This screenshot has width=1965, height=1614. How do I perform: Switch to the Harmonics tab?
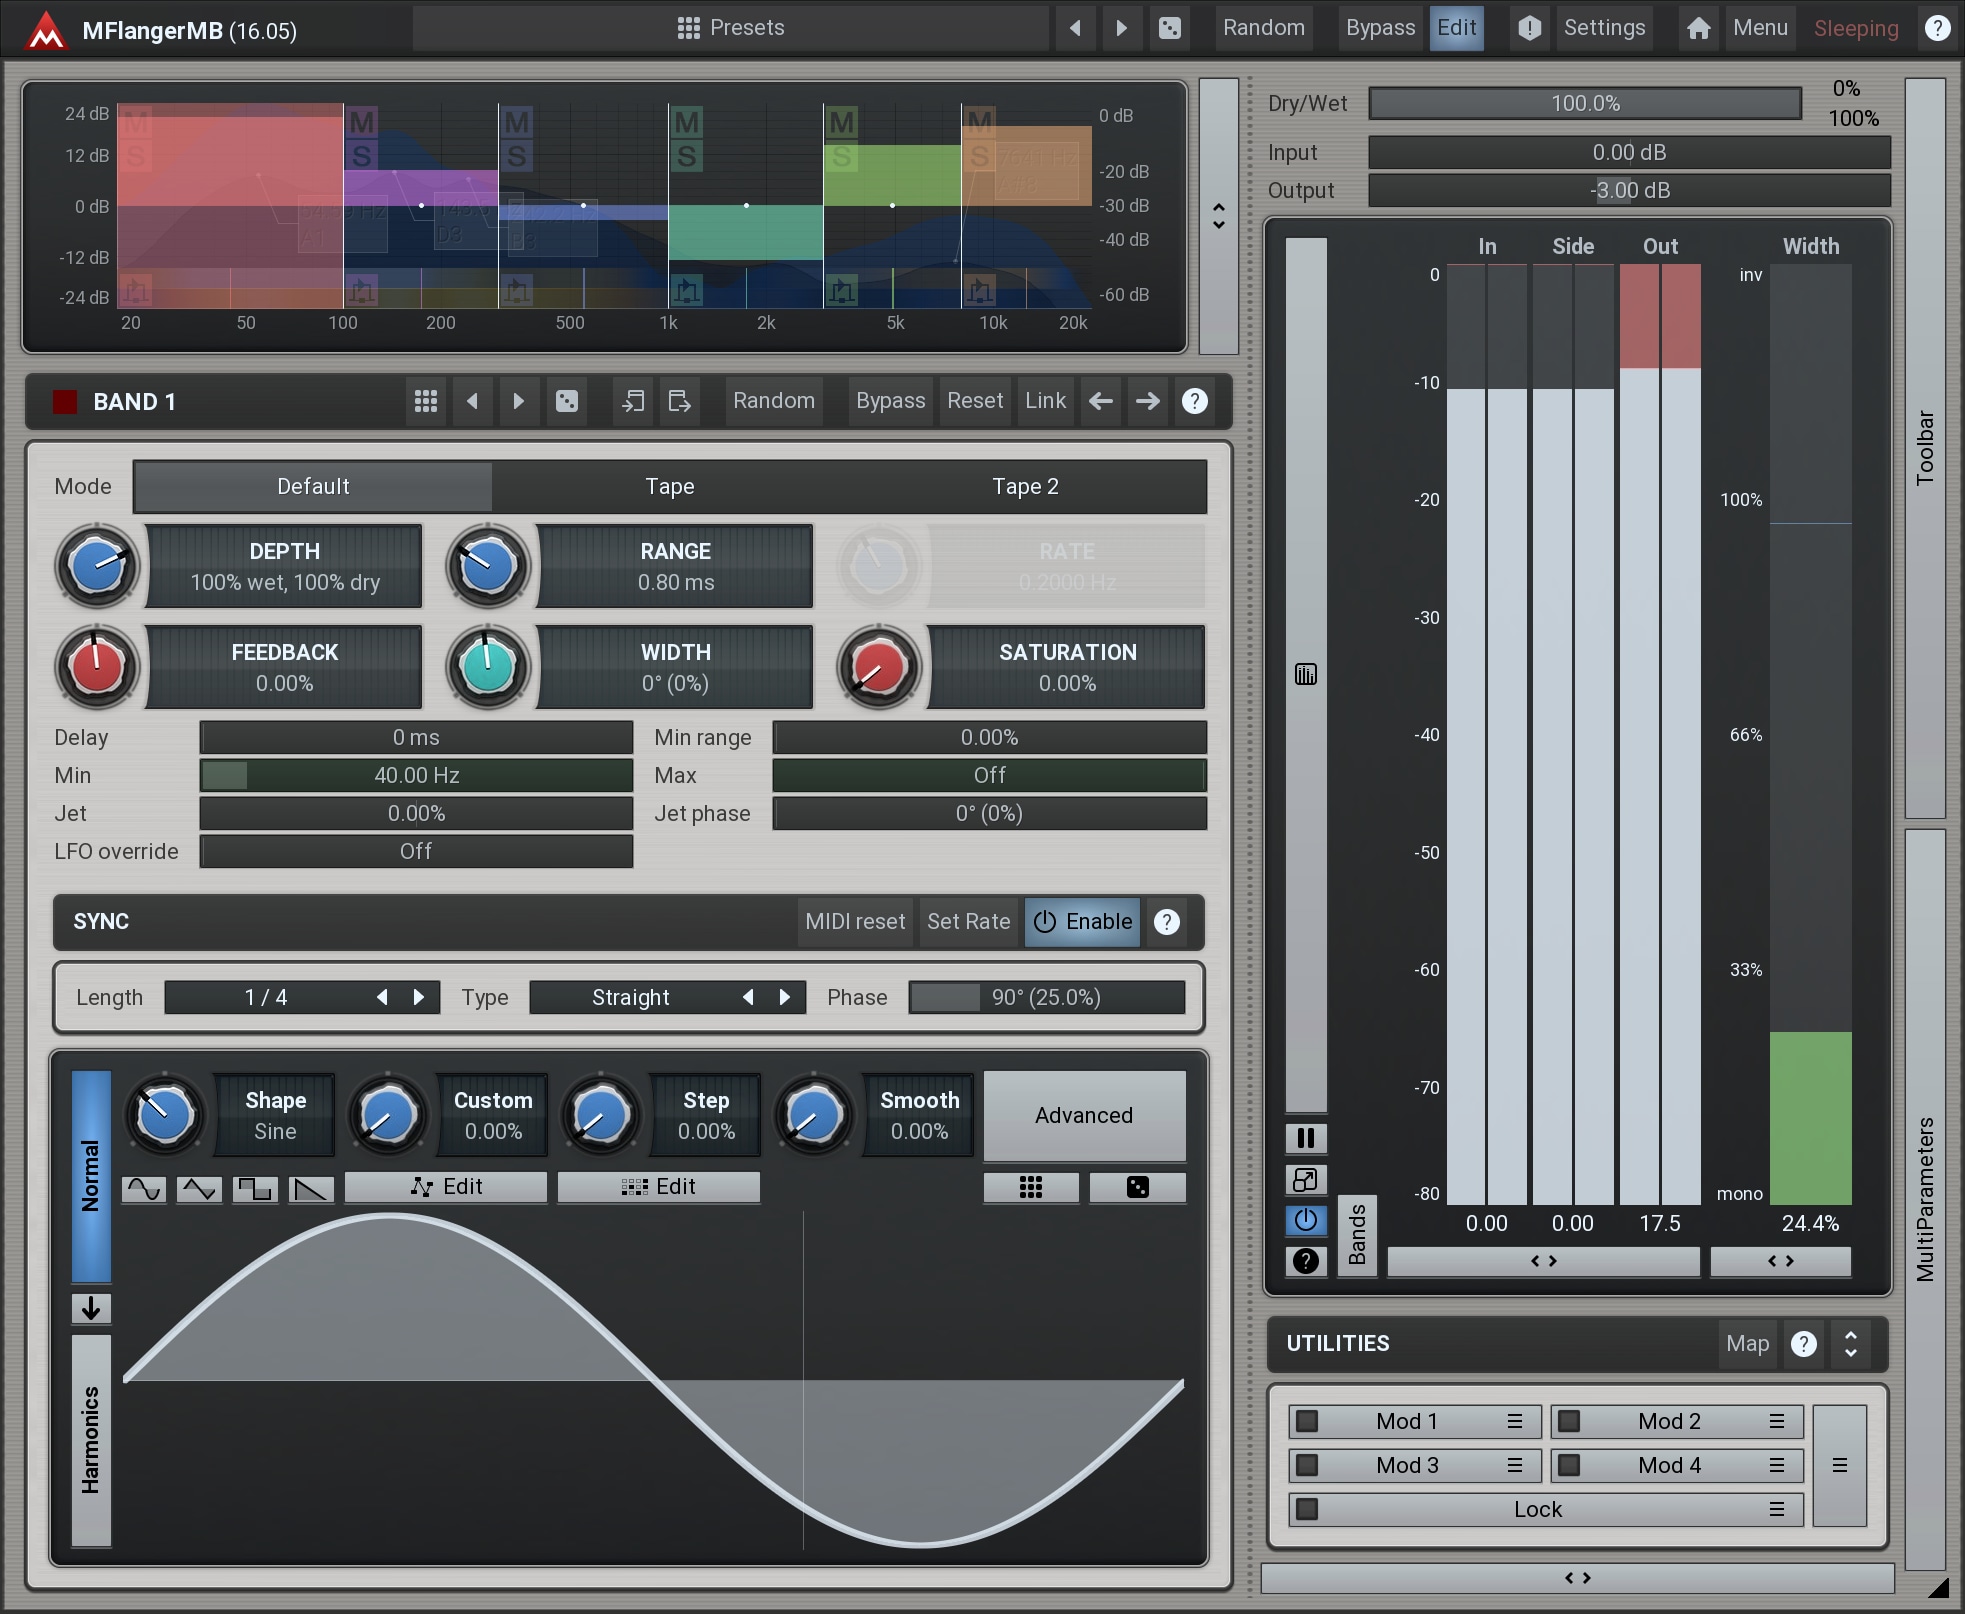[x=91, y=1440]
